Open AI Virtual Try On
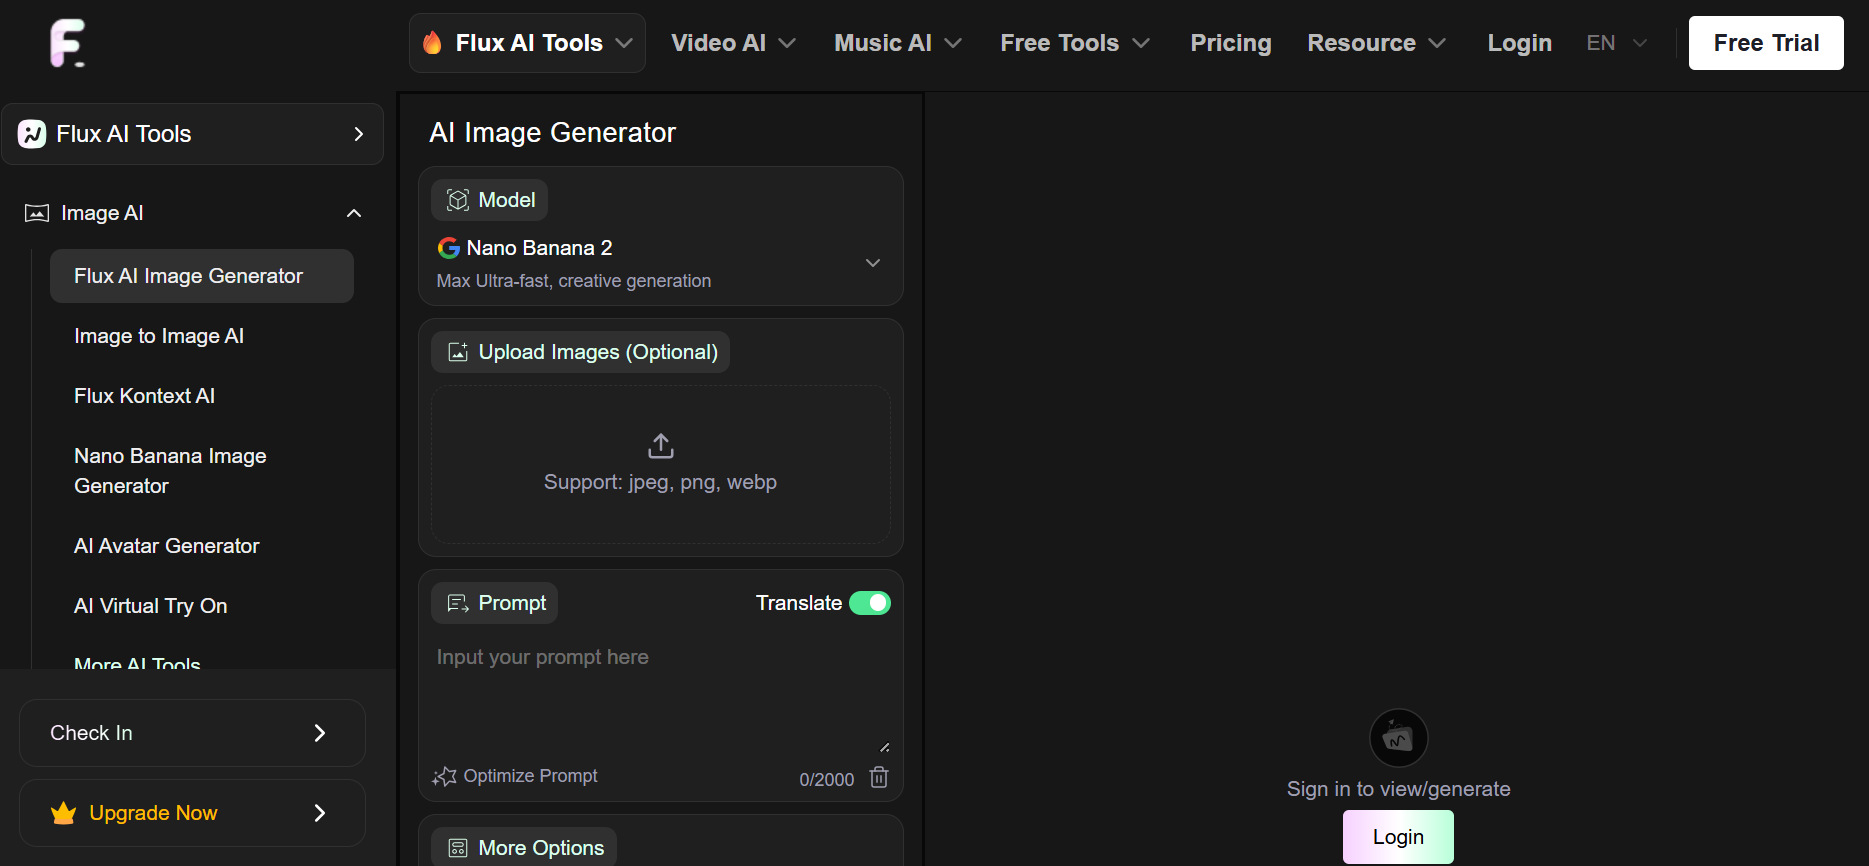Image resolution: width=1869 pixels, height=866 pixels. [x=151, y=606]
